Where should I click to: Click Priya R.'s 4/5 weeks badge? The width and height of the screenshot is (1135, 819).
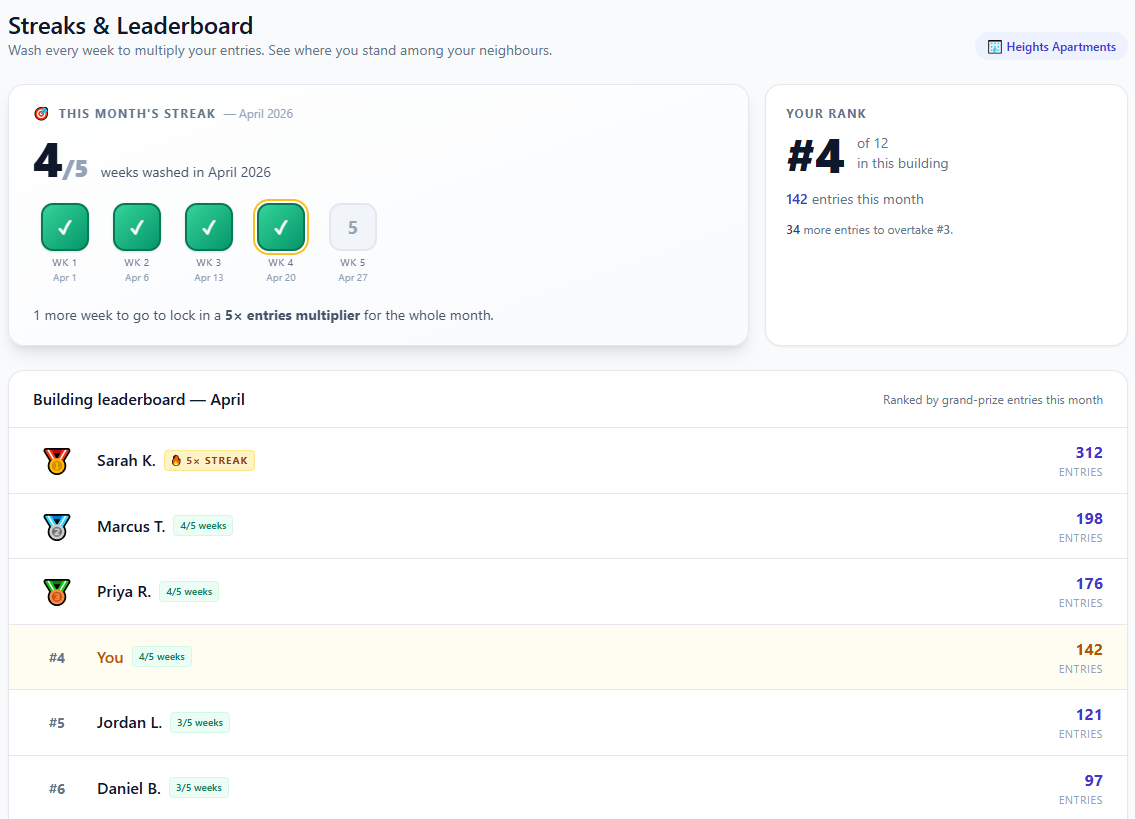(189, 592)
